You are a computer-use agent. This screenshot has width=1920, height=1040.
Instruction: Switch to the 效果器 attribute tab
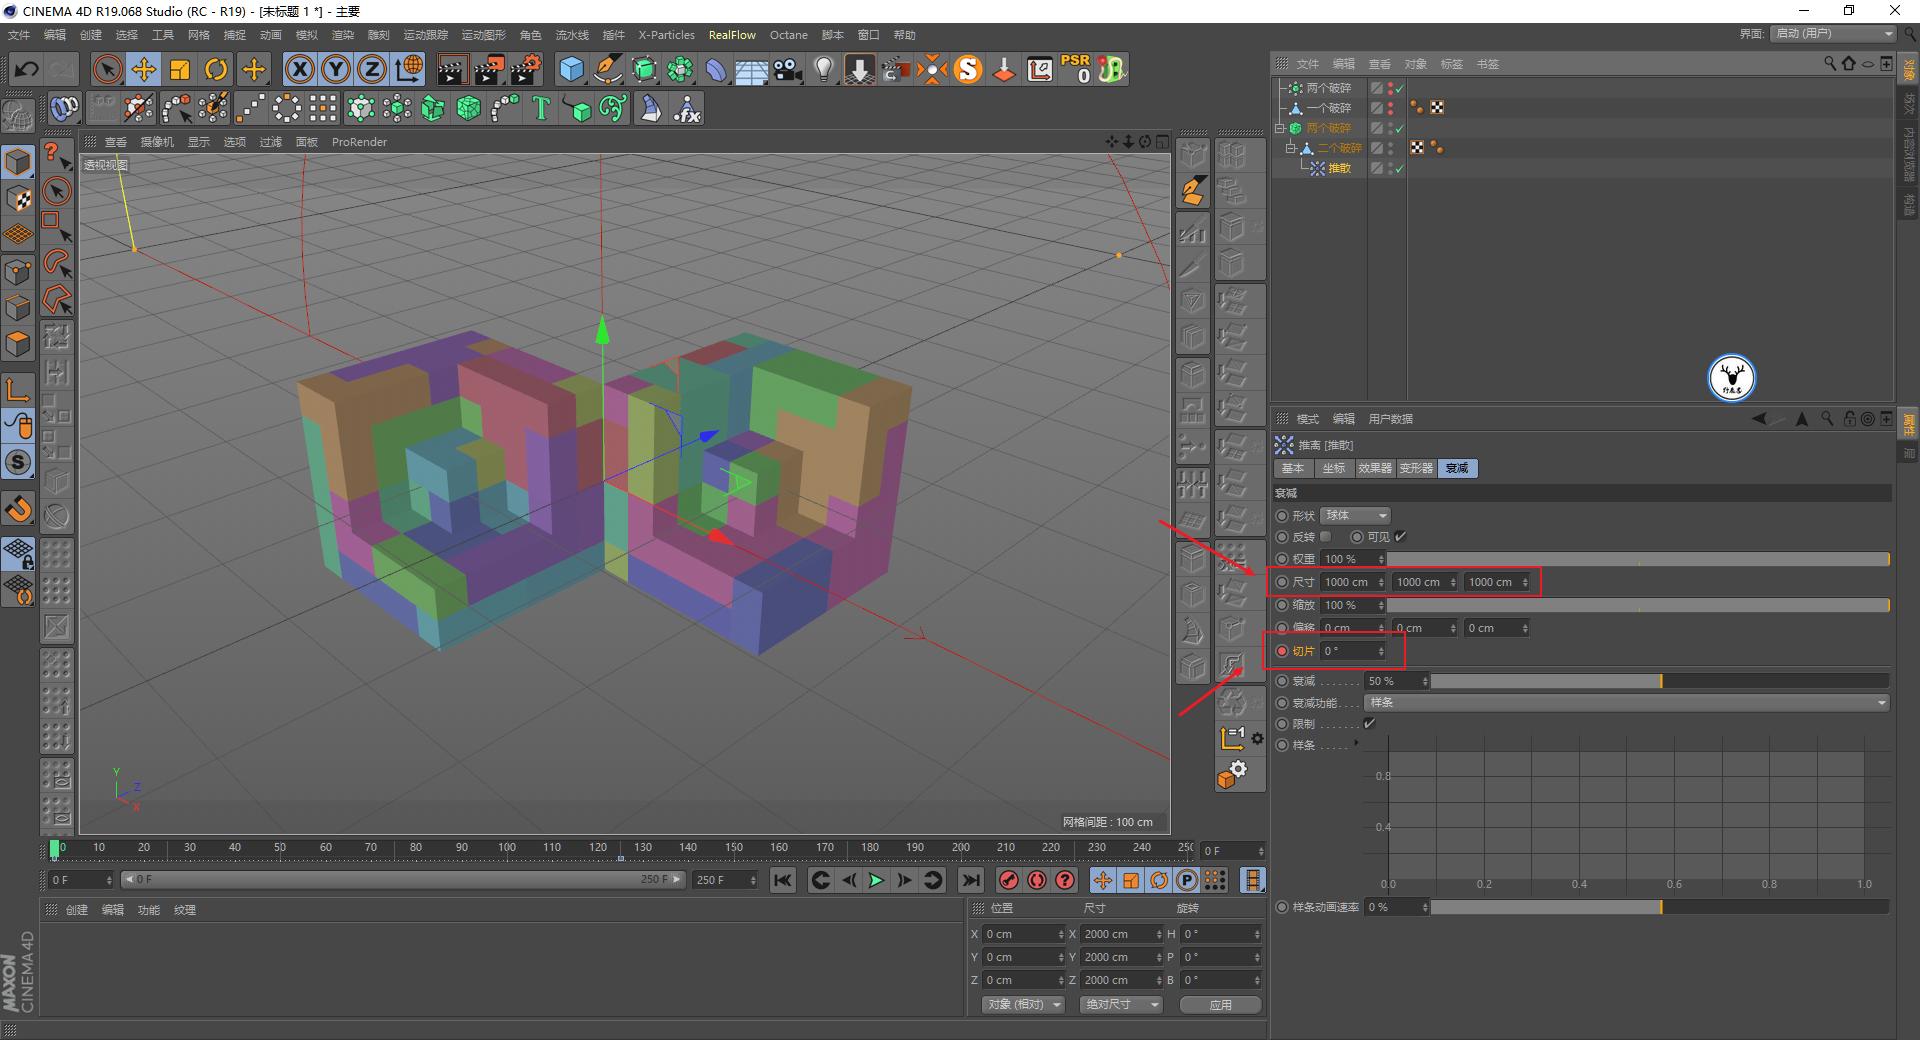1375,467
